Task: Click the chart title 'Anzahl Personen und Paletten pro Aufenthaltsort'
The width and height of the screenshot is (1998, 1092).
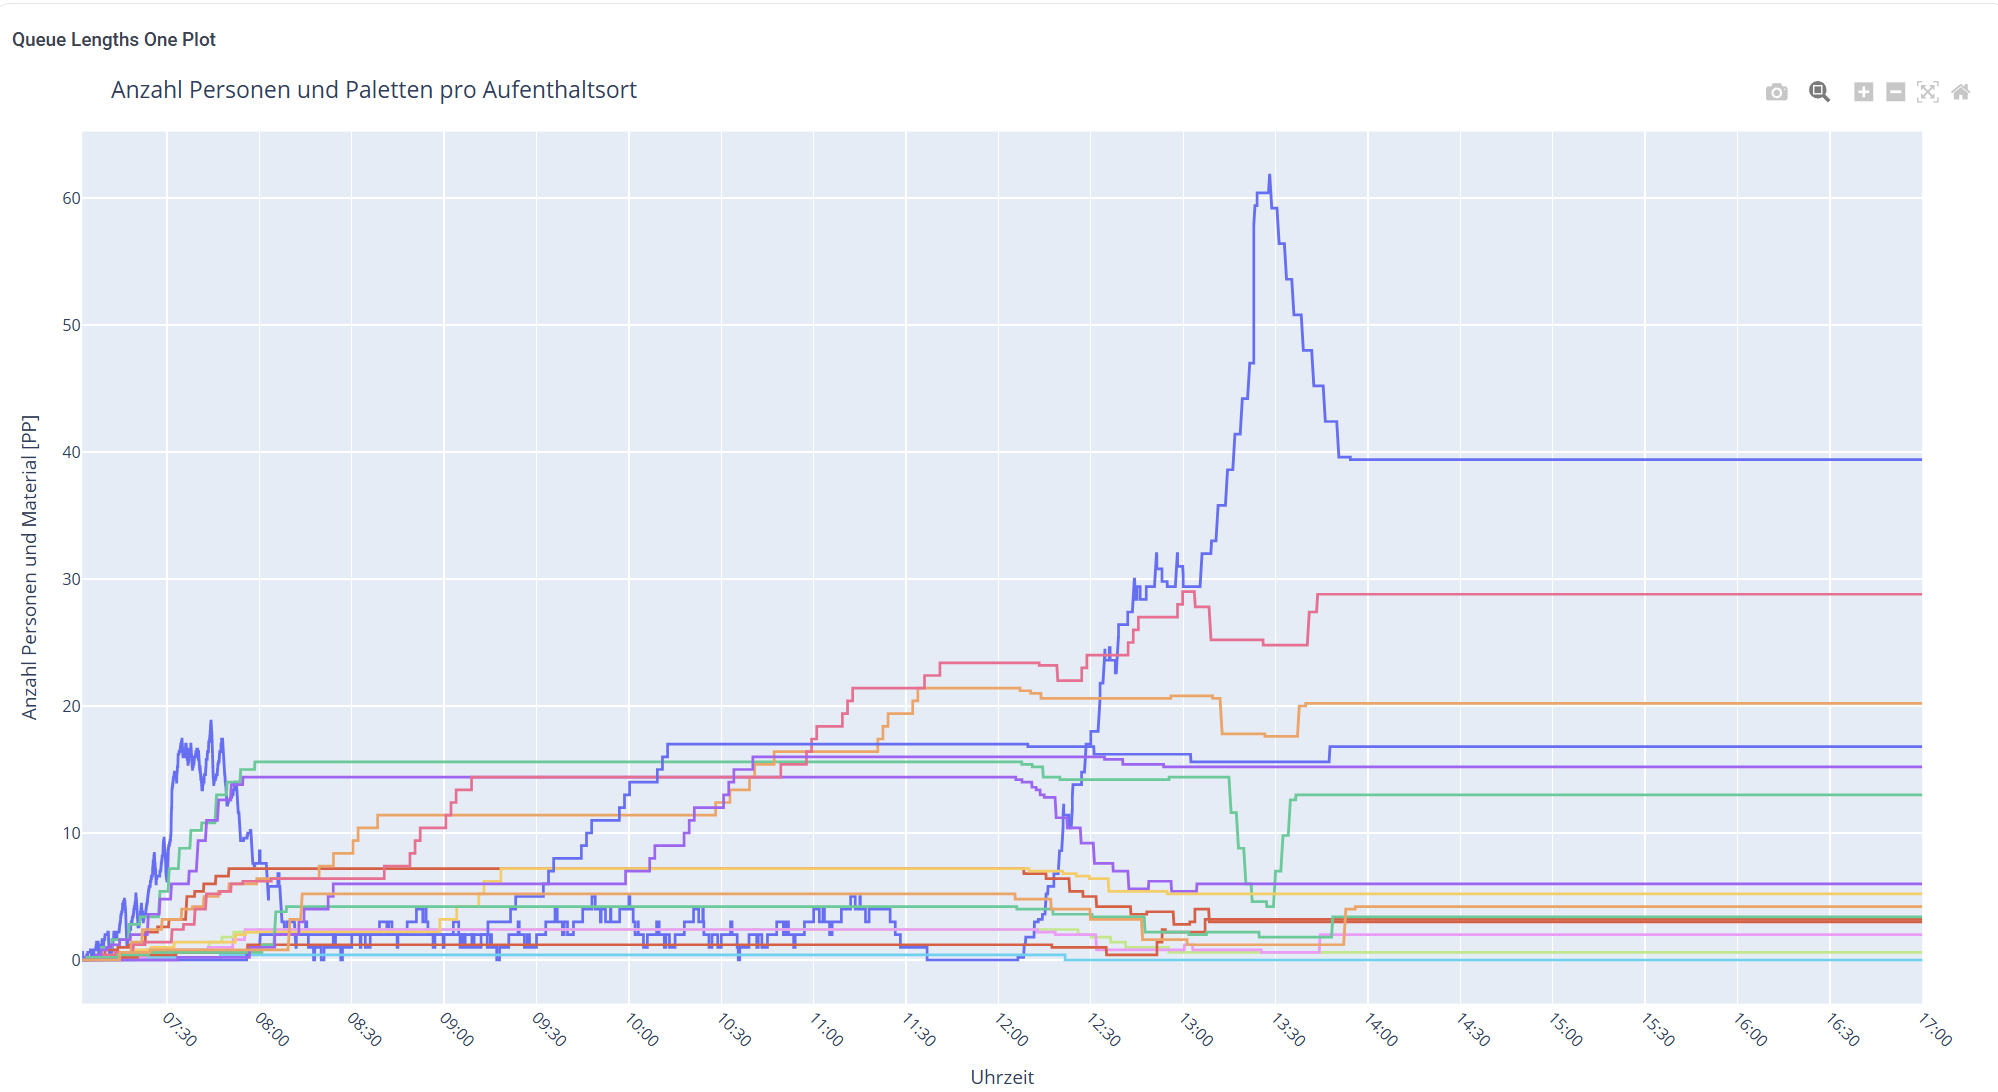Action: pyautogui.click(x=373, y=90)
